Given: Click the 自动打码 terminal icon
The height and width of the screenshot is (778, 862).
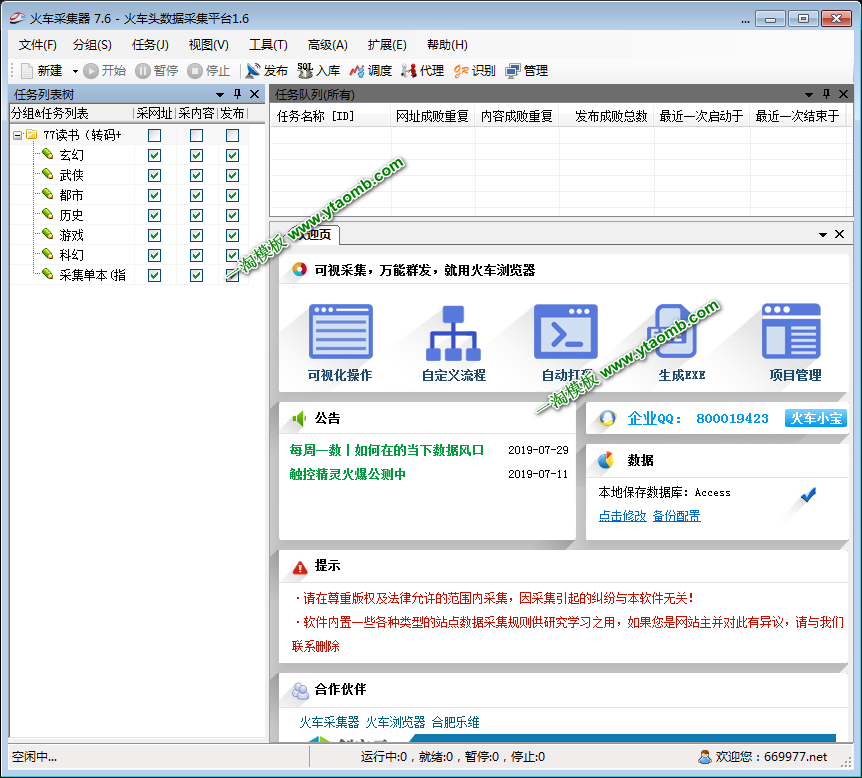Looking at the screenshot, I should point(566,332).
